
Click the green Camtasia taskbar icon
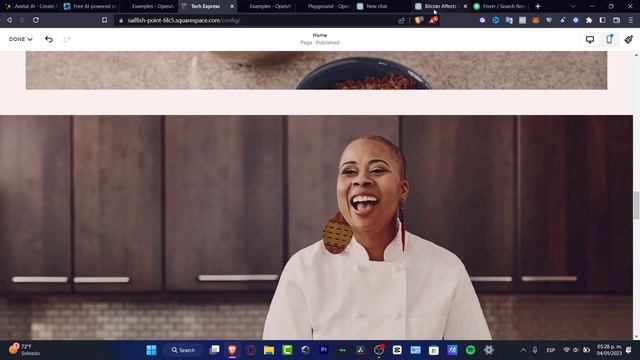coord(287,350)
